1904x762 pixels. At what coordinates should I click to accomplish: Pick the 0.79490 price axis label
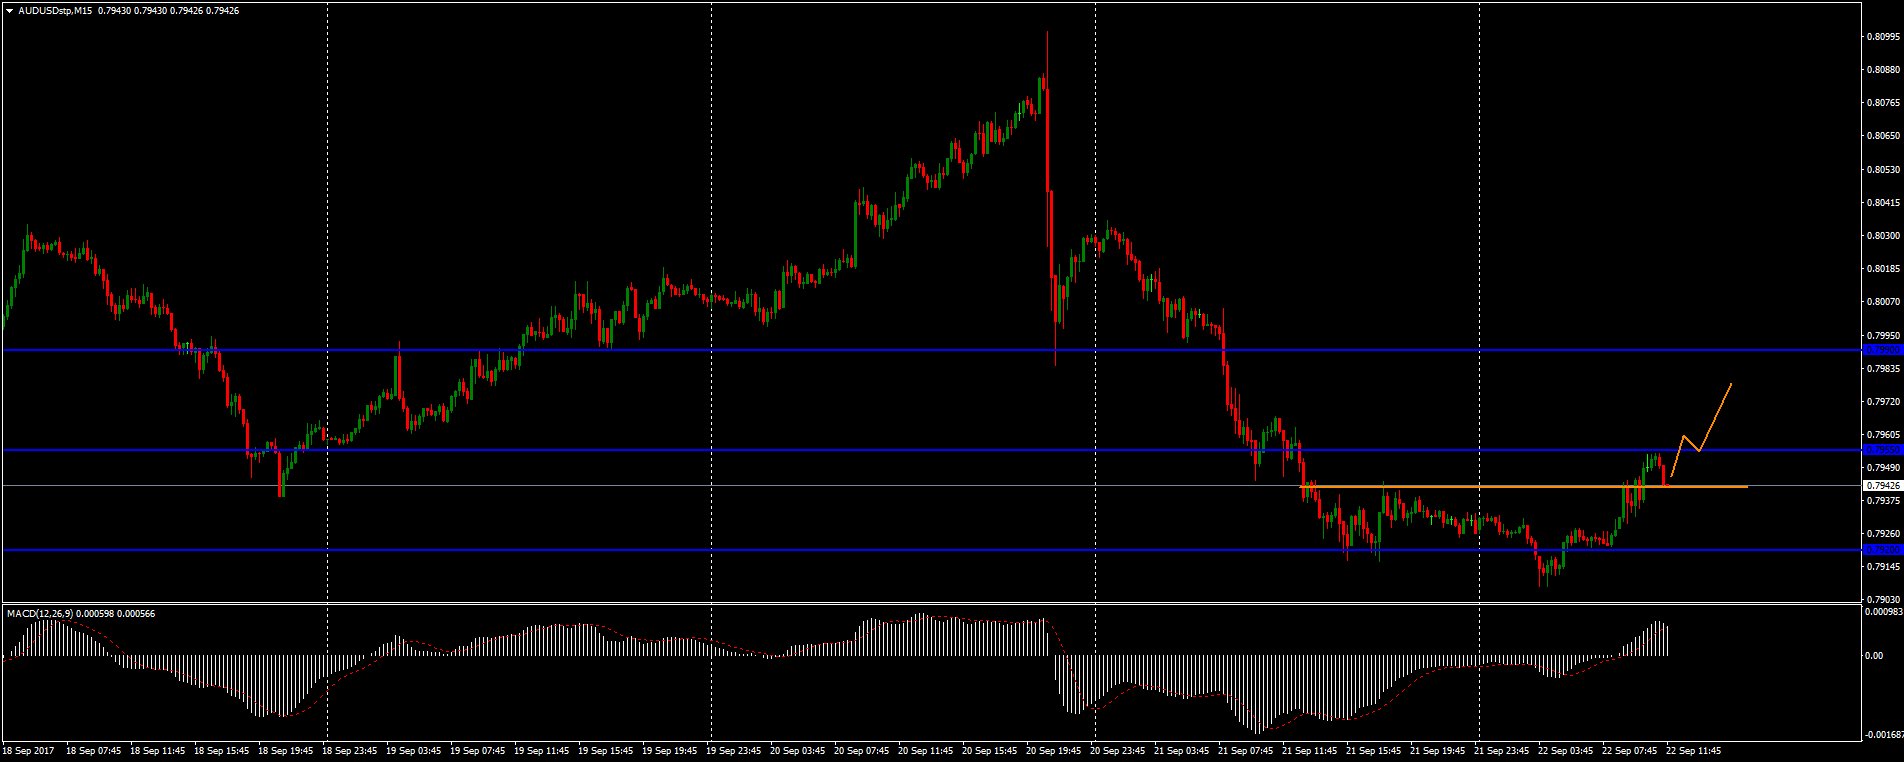pos(1883,467)
